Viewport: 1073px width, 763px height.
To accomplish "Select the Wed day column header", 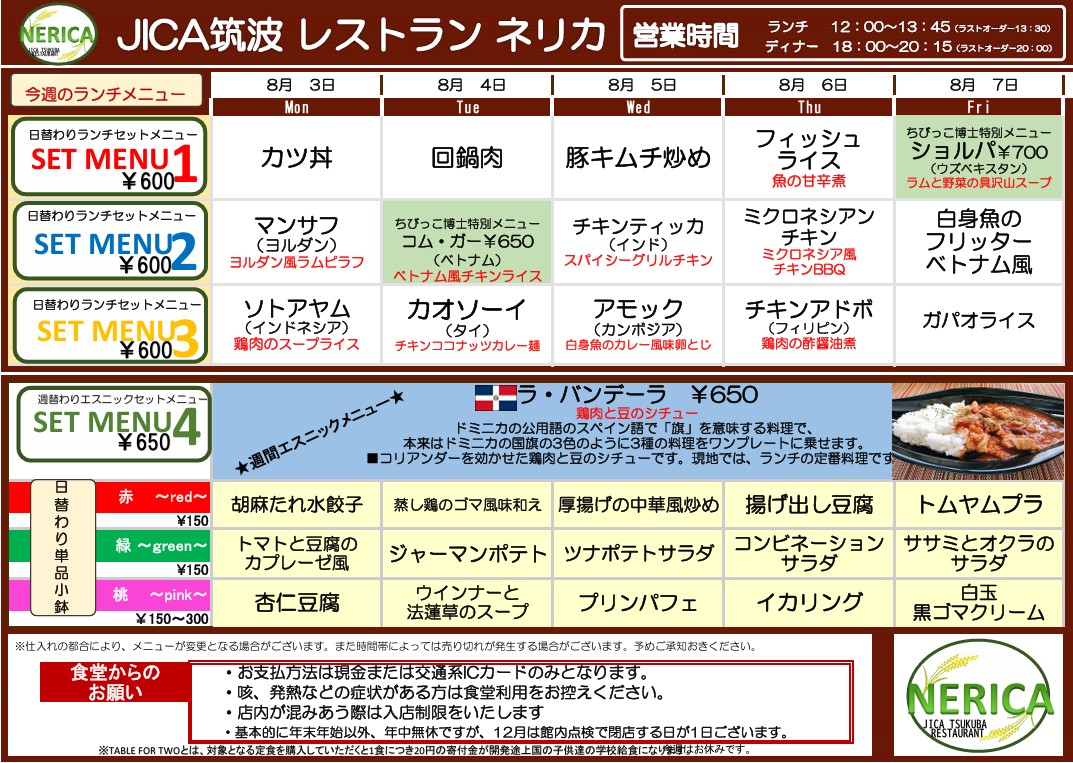I will (638, 107).
